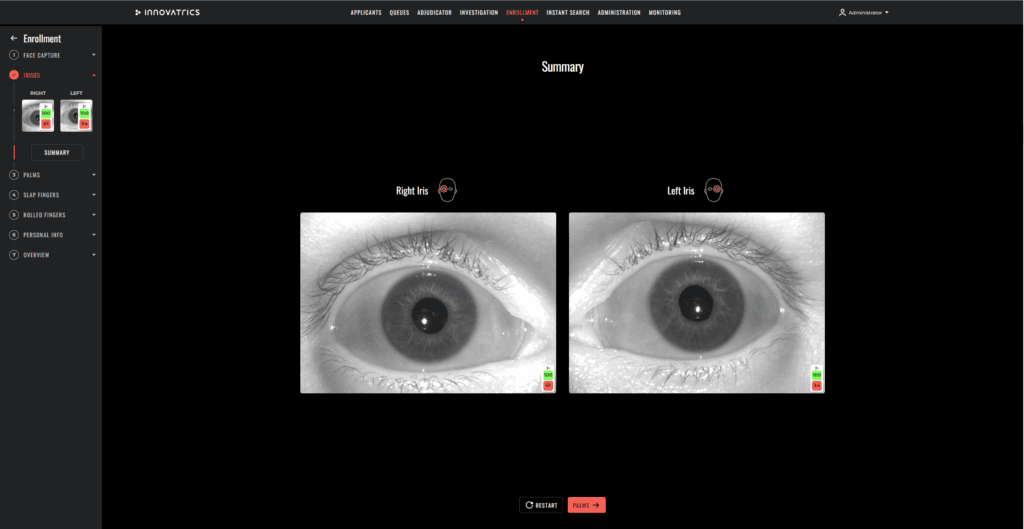Click the Rolled Fingers step label
Viewport: 1024px width, 529px height.
pyautogui.click(x=44, y=215)
